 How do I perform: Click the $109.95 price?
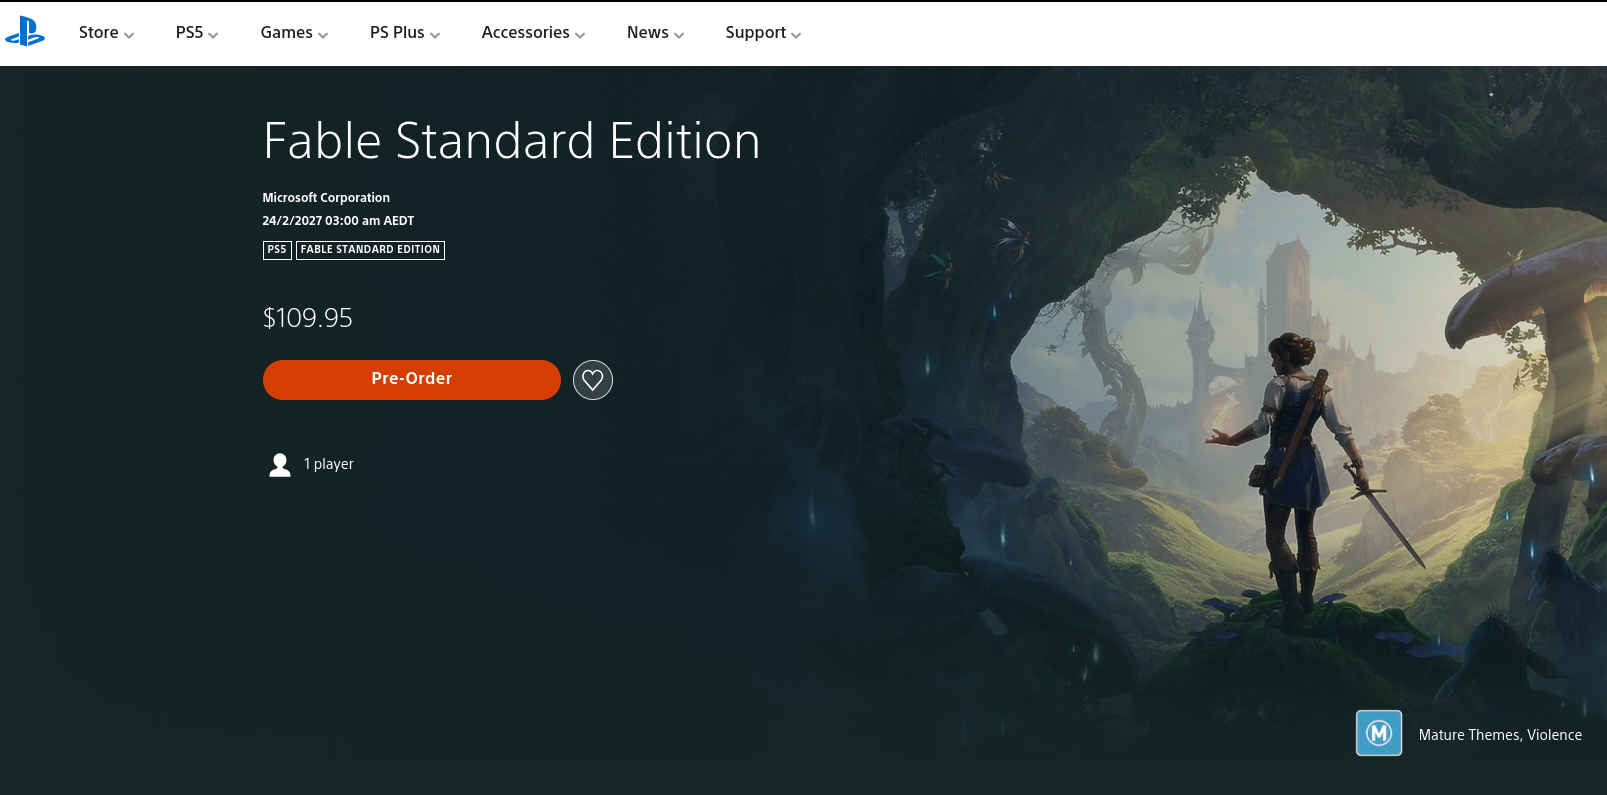click(x=308, y=318)
